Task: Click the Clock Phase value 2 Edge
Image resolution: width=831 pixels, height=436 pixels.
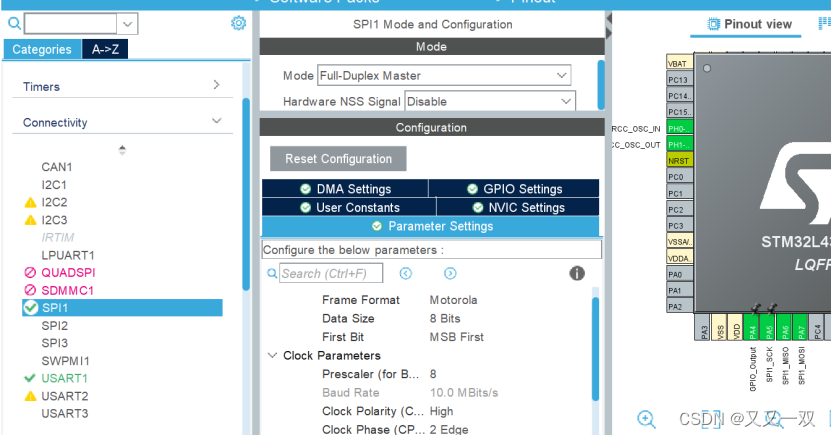Action: (x=449, y=429)
